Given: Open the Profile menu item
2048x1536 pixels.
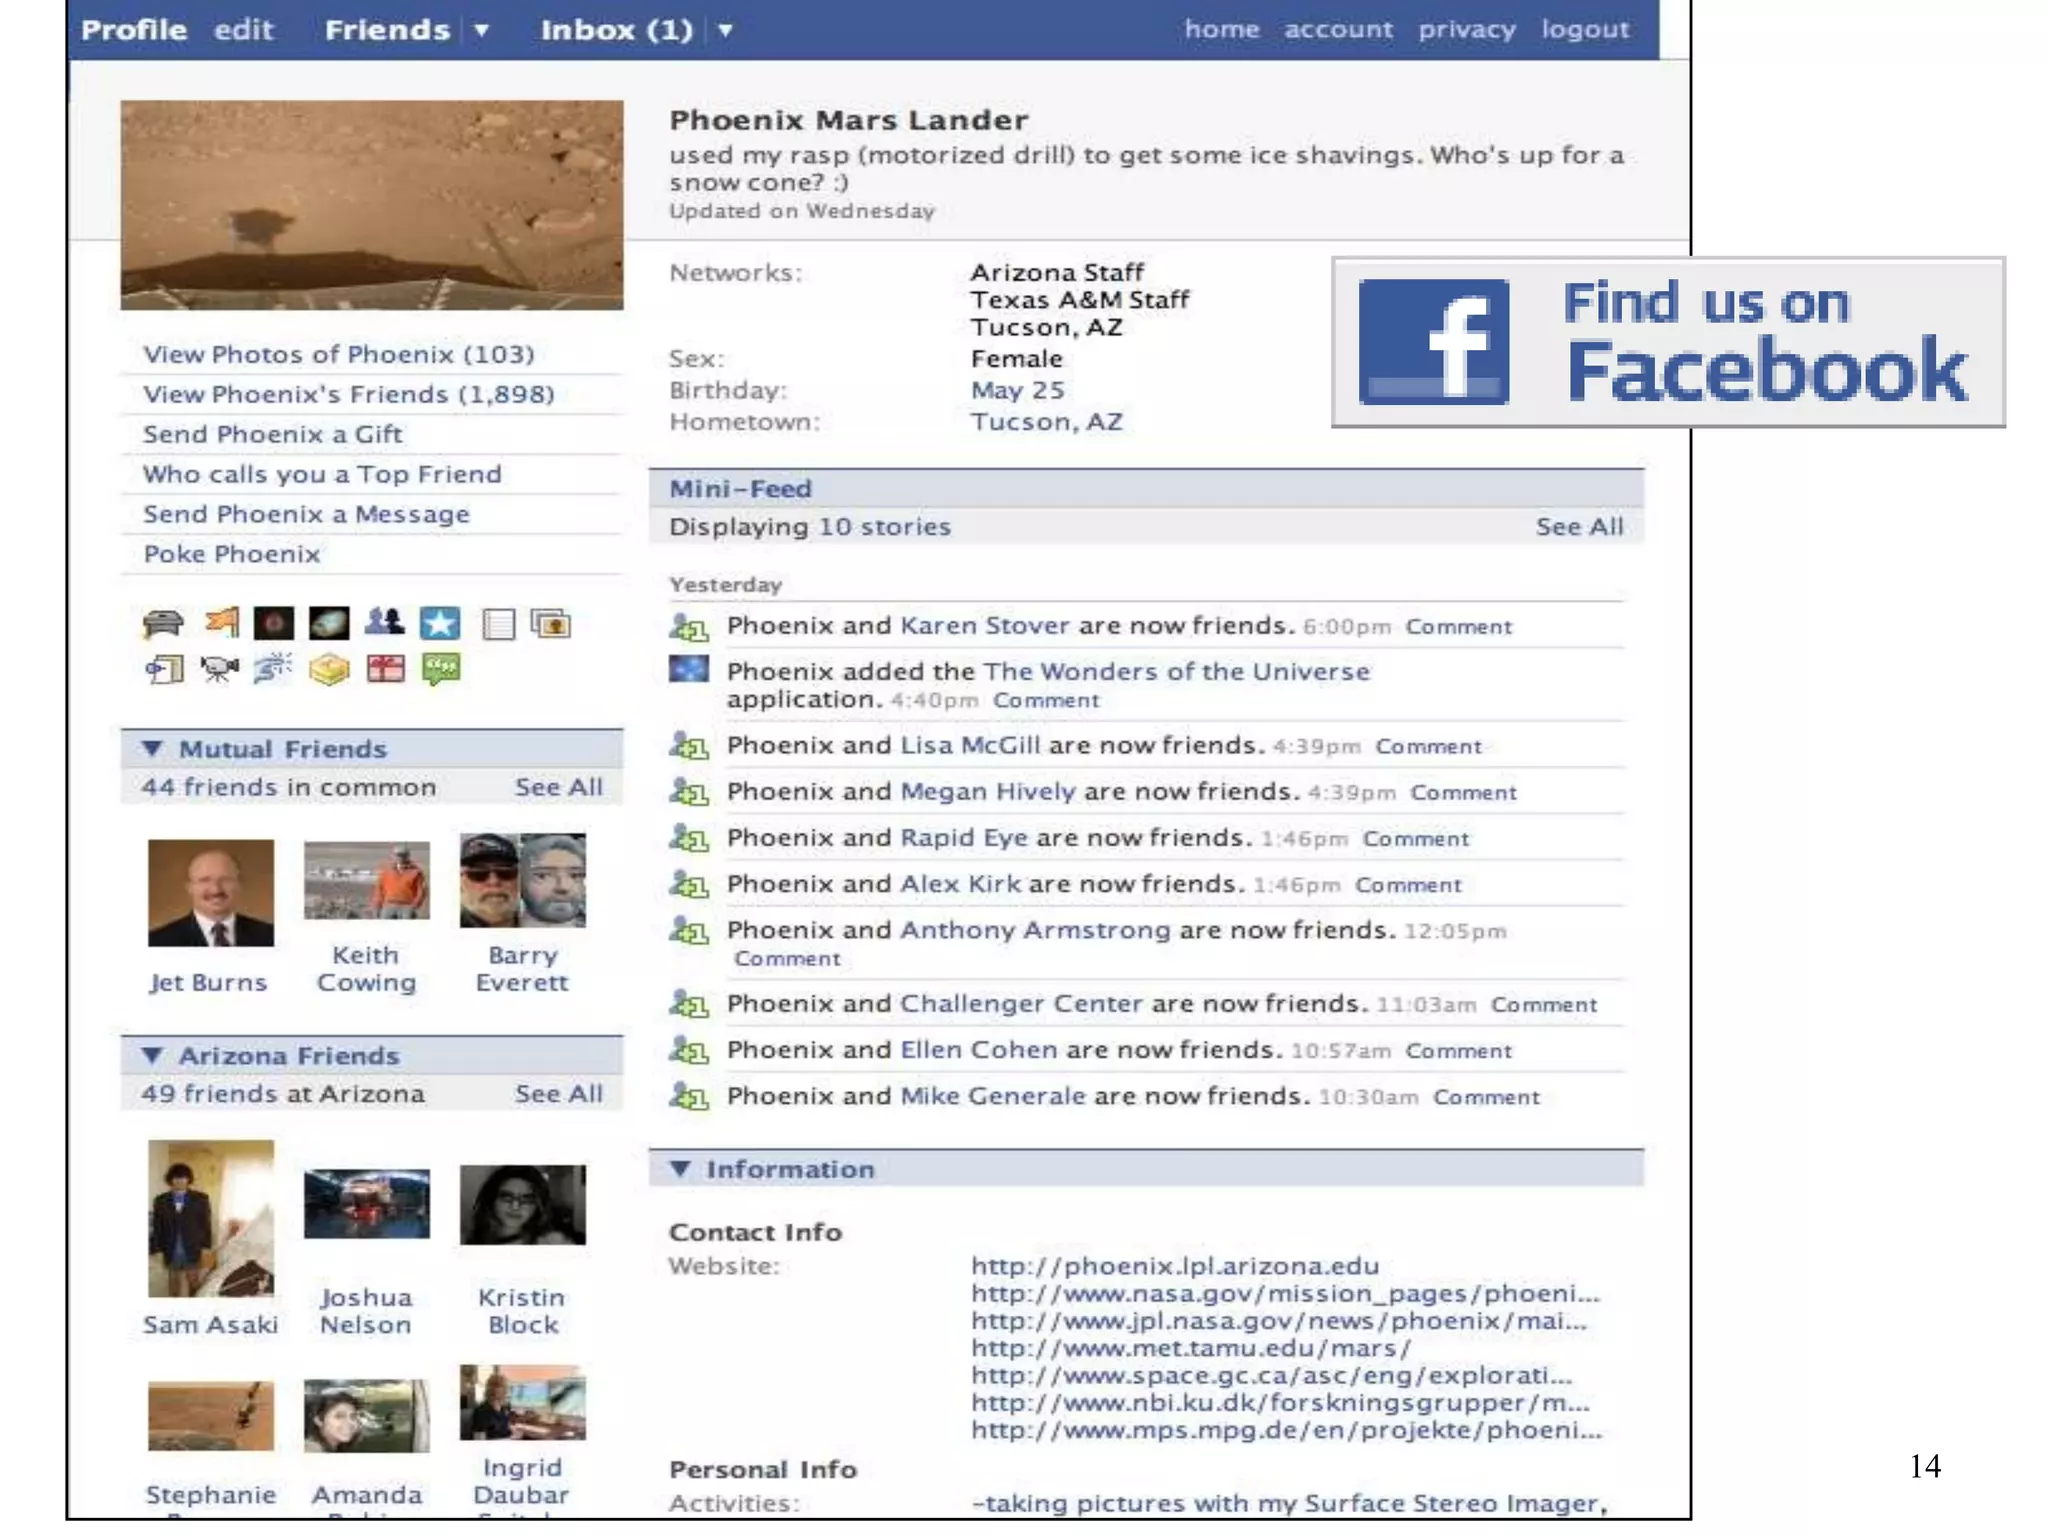Looking at the screenshot, I should pos(134,30).
